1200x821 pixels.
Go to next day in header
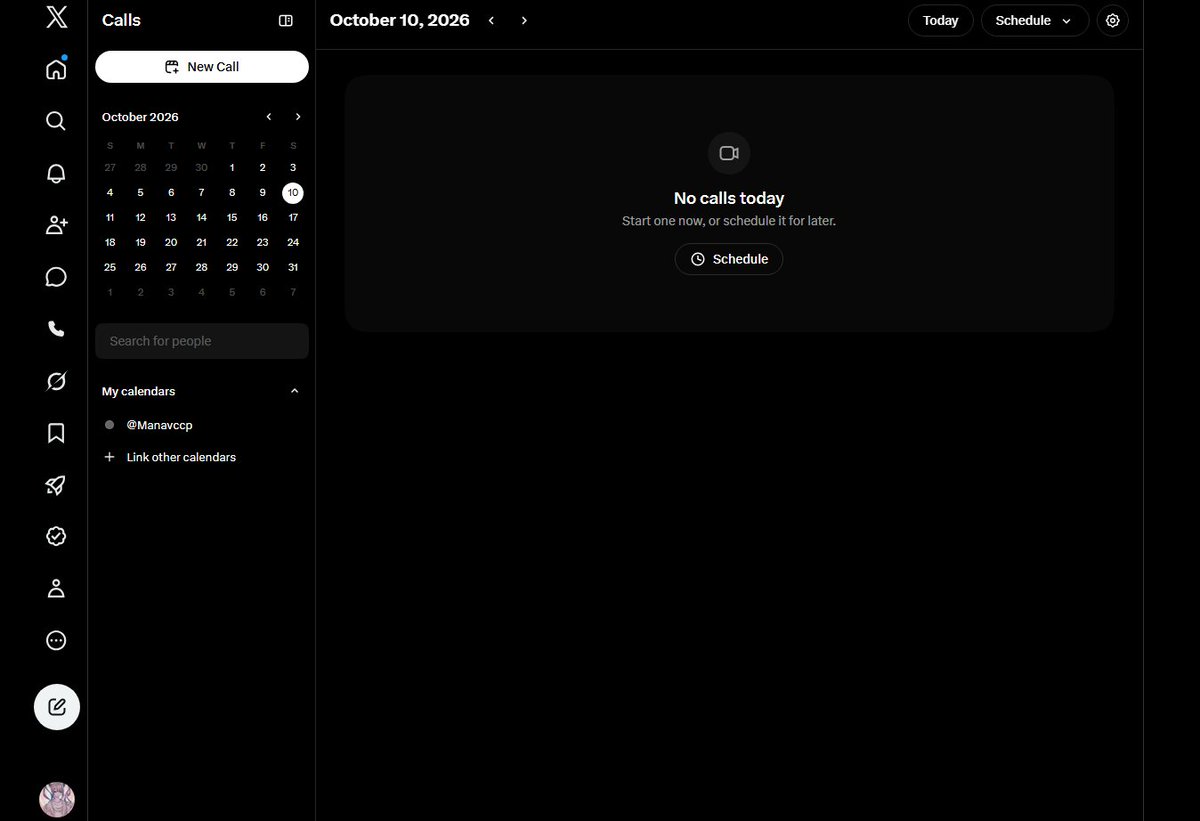pyautogui.click(x=524, y=20)
